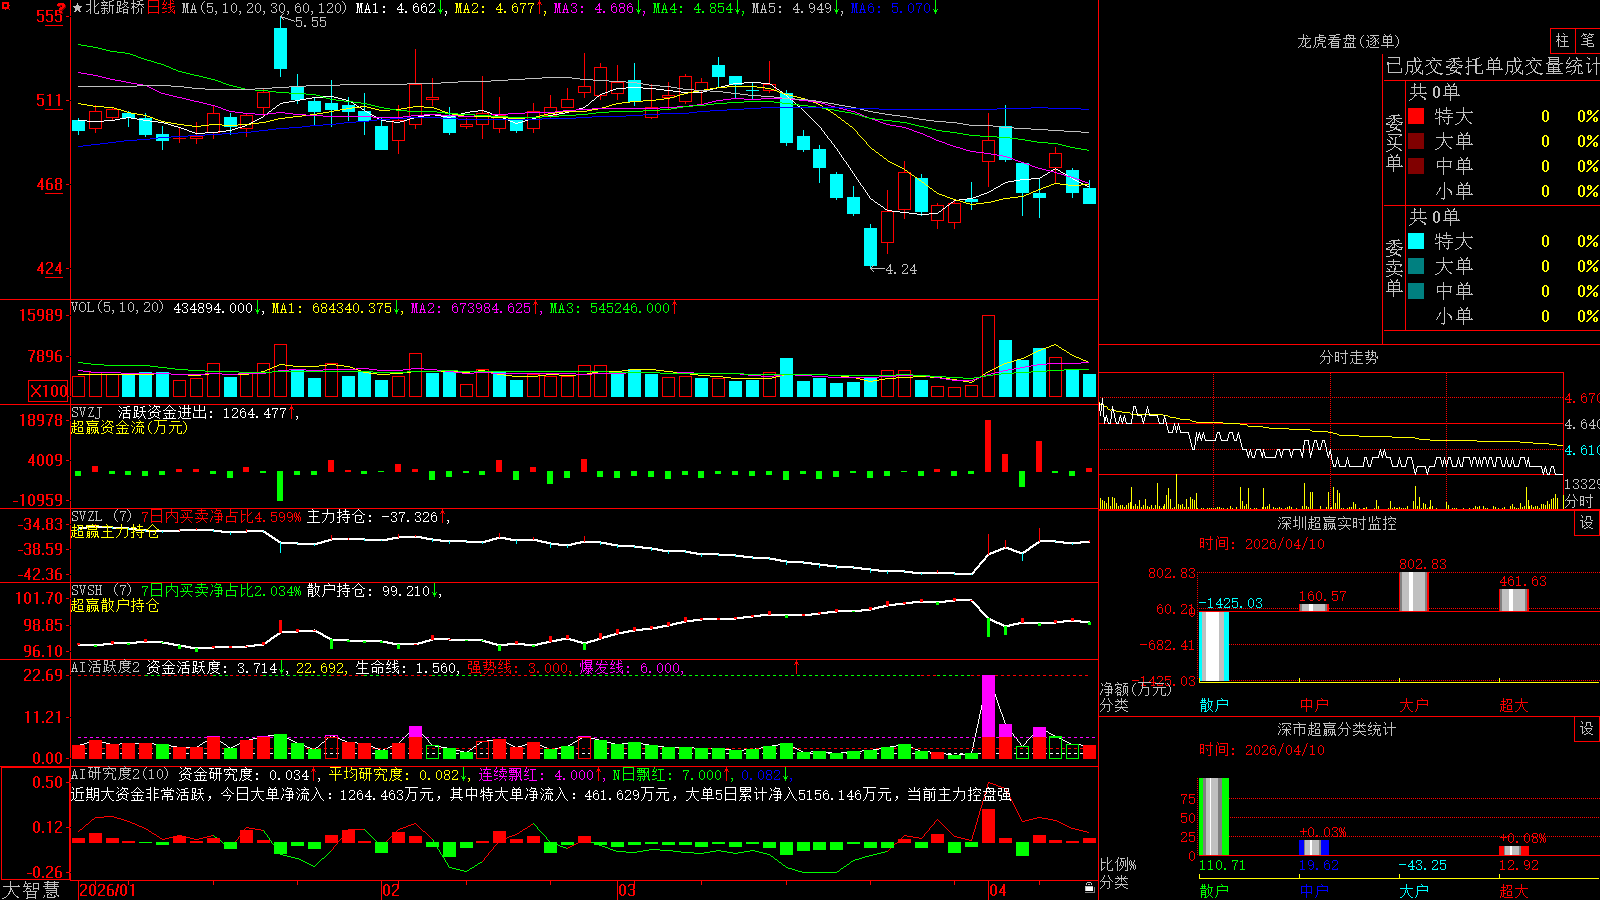The width and height of the screenshot is (1600, 900).
Task: Click 散户 category label in 深圳超赢实时监控
Action: point(1214,705)
